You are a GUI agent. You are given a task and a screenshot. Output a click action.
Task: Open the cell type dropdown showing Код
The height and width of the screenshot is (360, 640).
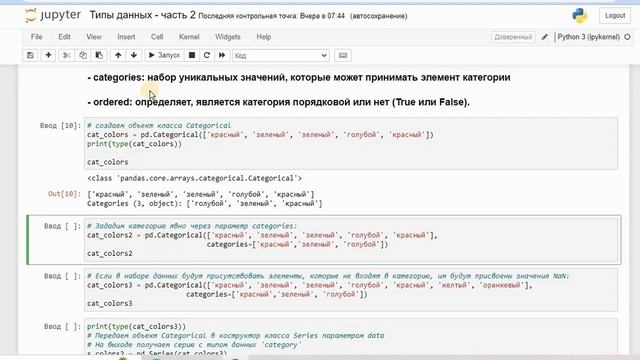281,56
